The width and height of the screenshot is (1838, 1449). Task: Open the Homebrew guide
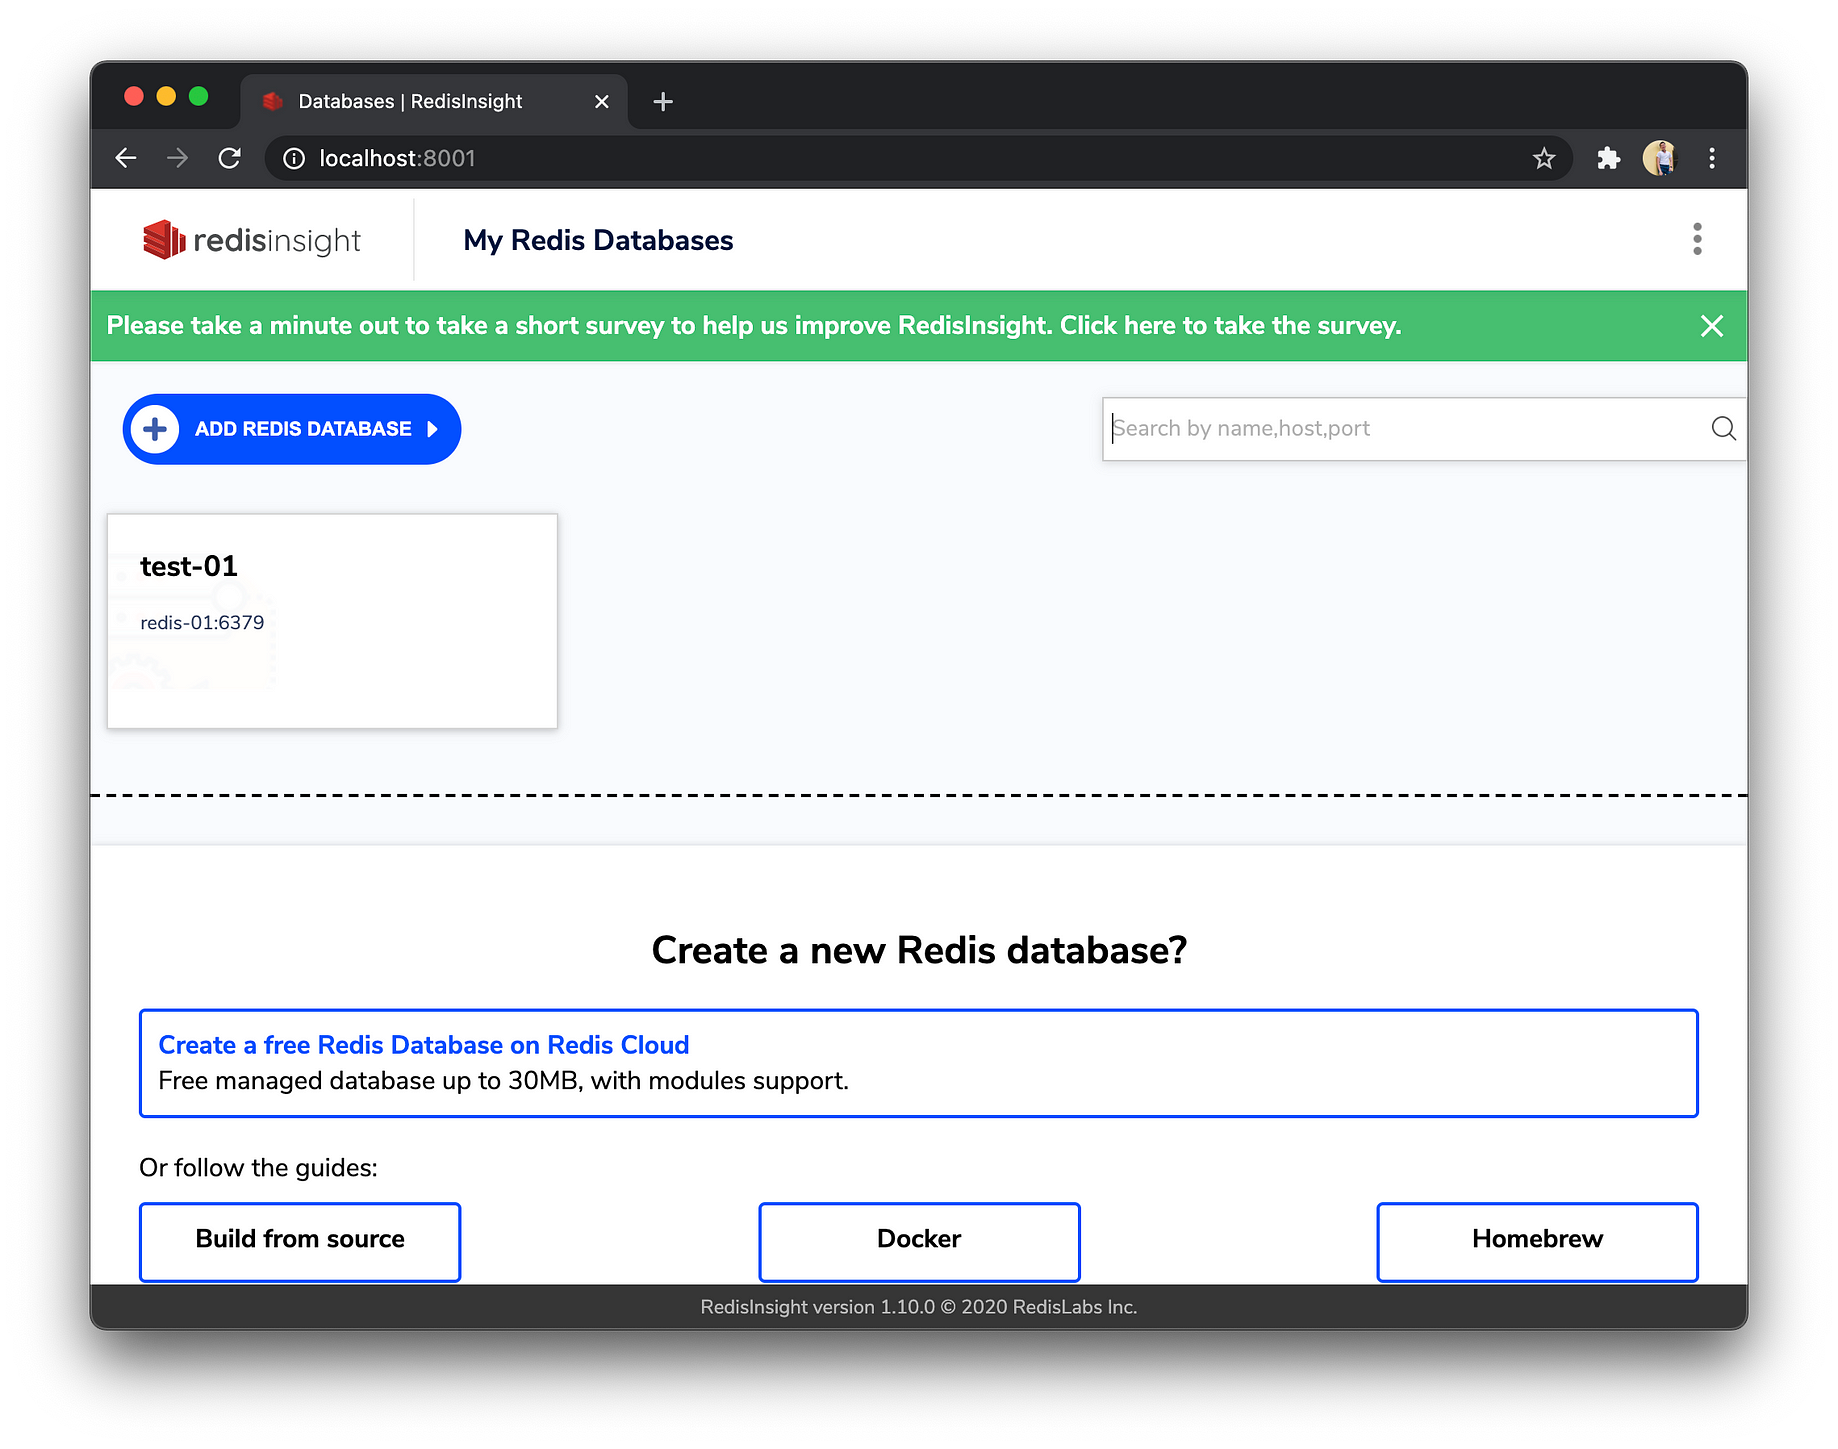point(1537,1240)
